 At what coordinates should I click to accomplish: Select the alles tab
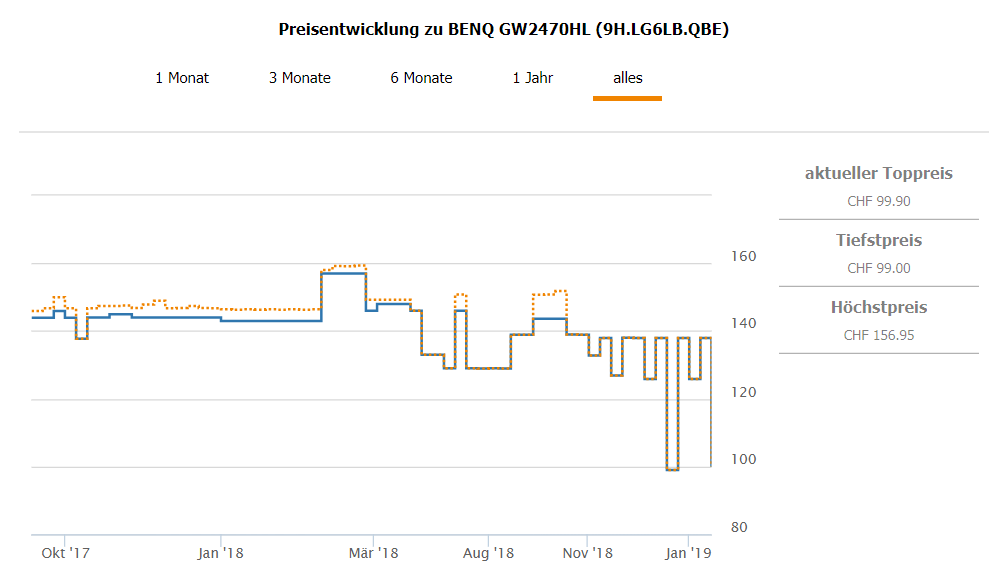628,78
